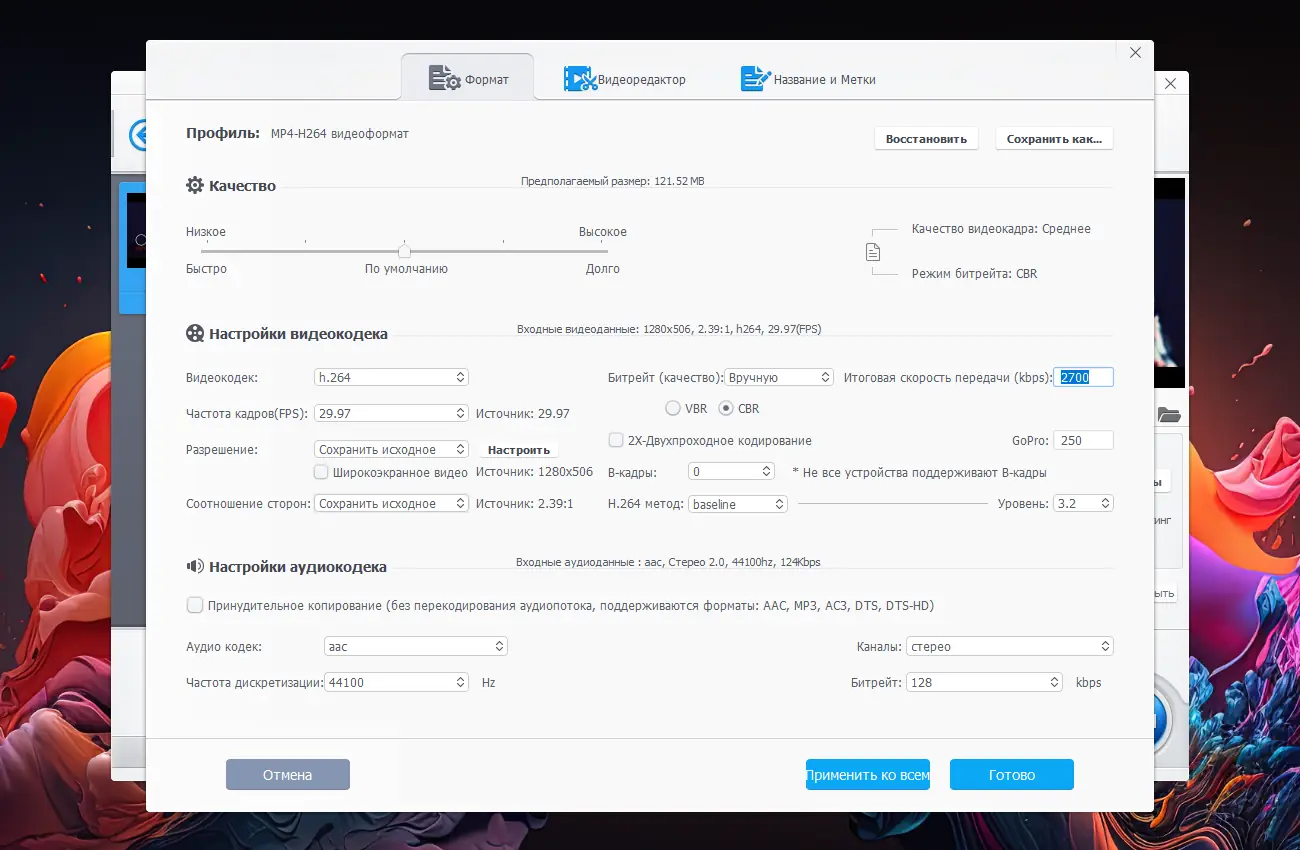Open the B-кадры dropdown

coord(732,471)
